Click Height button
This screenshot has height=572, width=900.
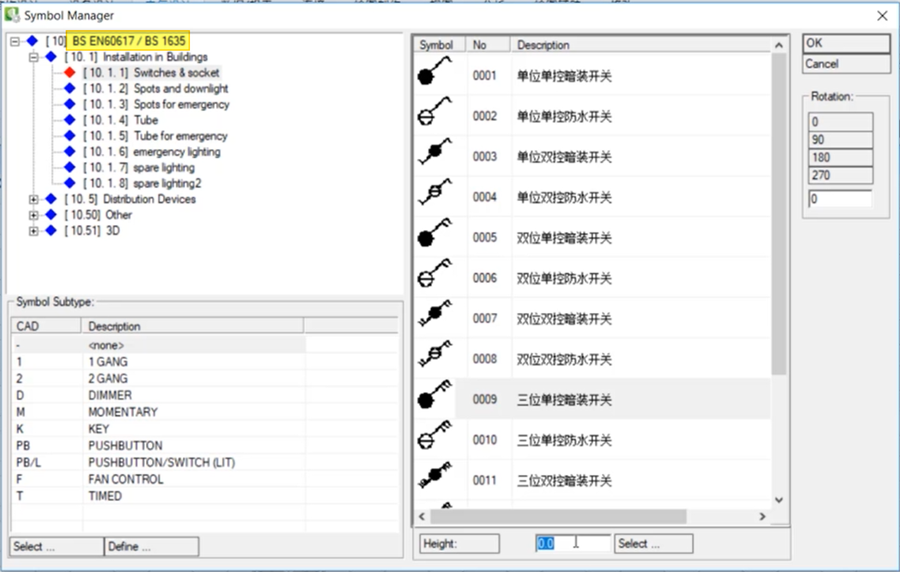coord(459,543)
